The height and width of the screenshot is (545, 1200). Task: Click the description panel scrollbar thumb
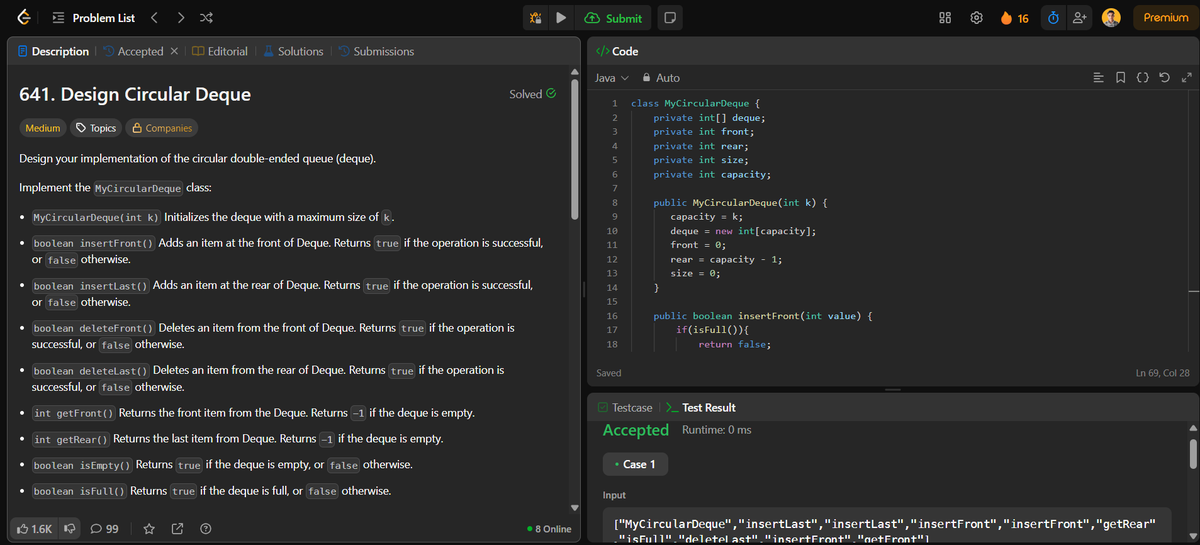[x=574, y=148]
